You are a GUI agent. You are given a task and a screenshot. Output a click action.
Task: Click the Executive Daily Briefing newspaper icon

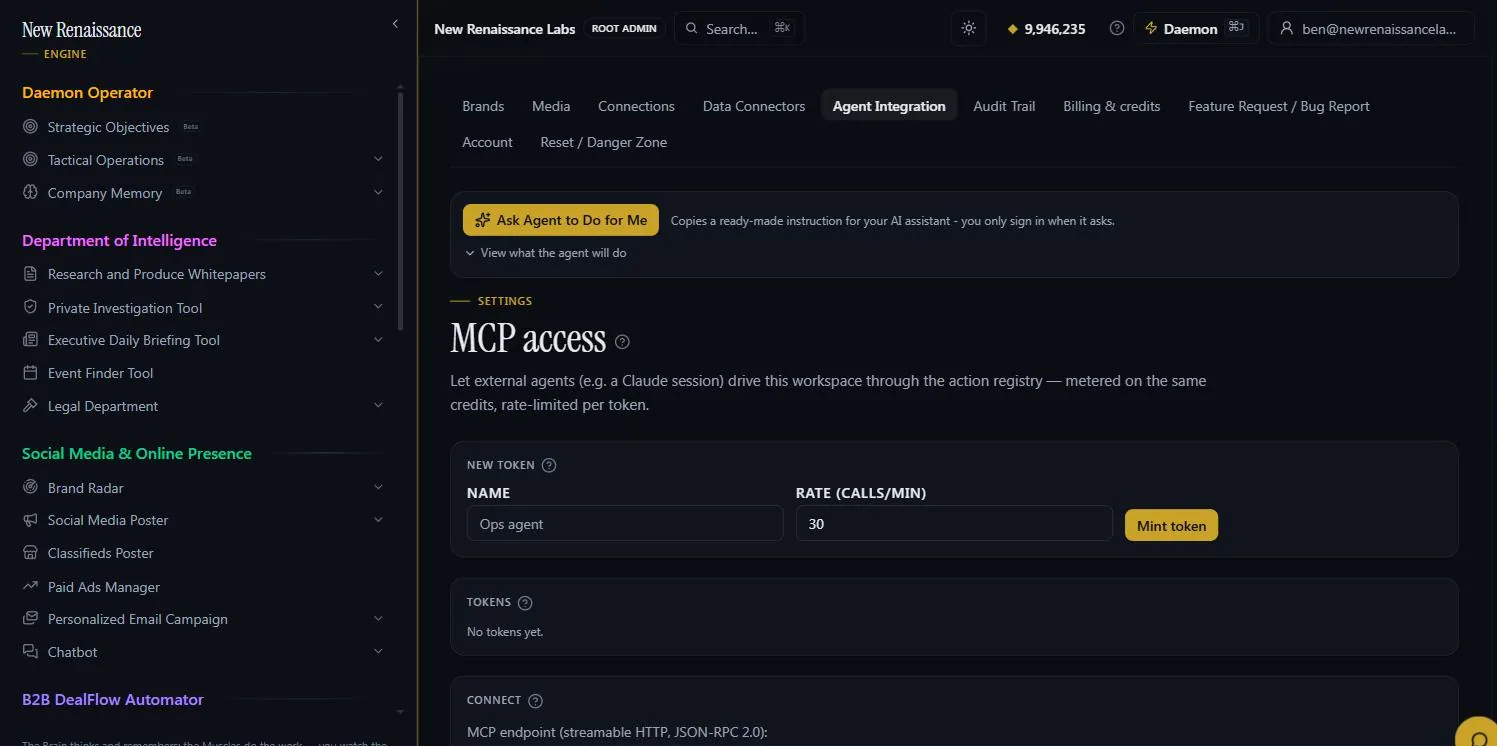[x=30, y=340]
